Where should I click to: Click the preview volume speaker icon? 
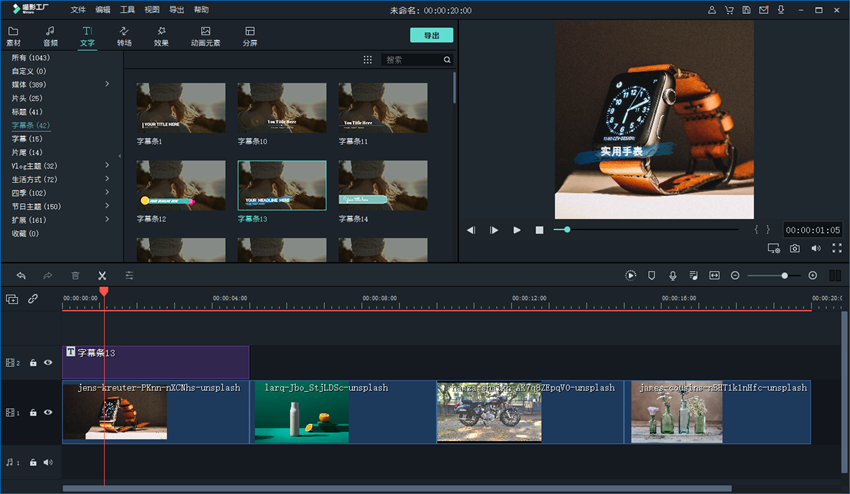[816, 248]
